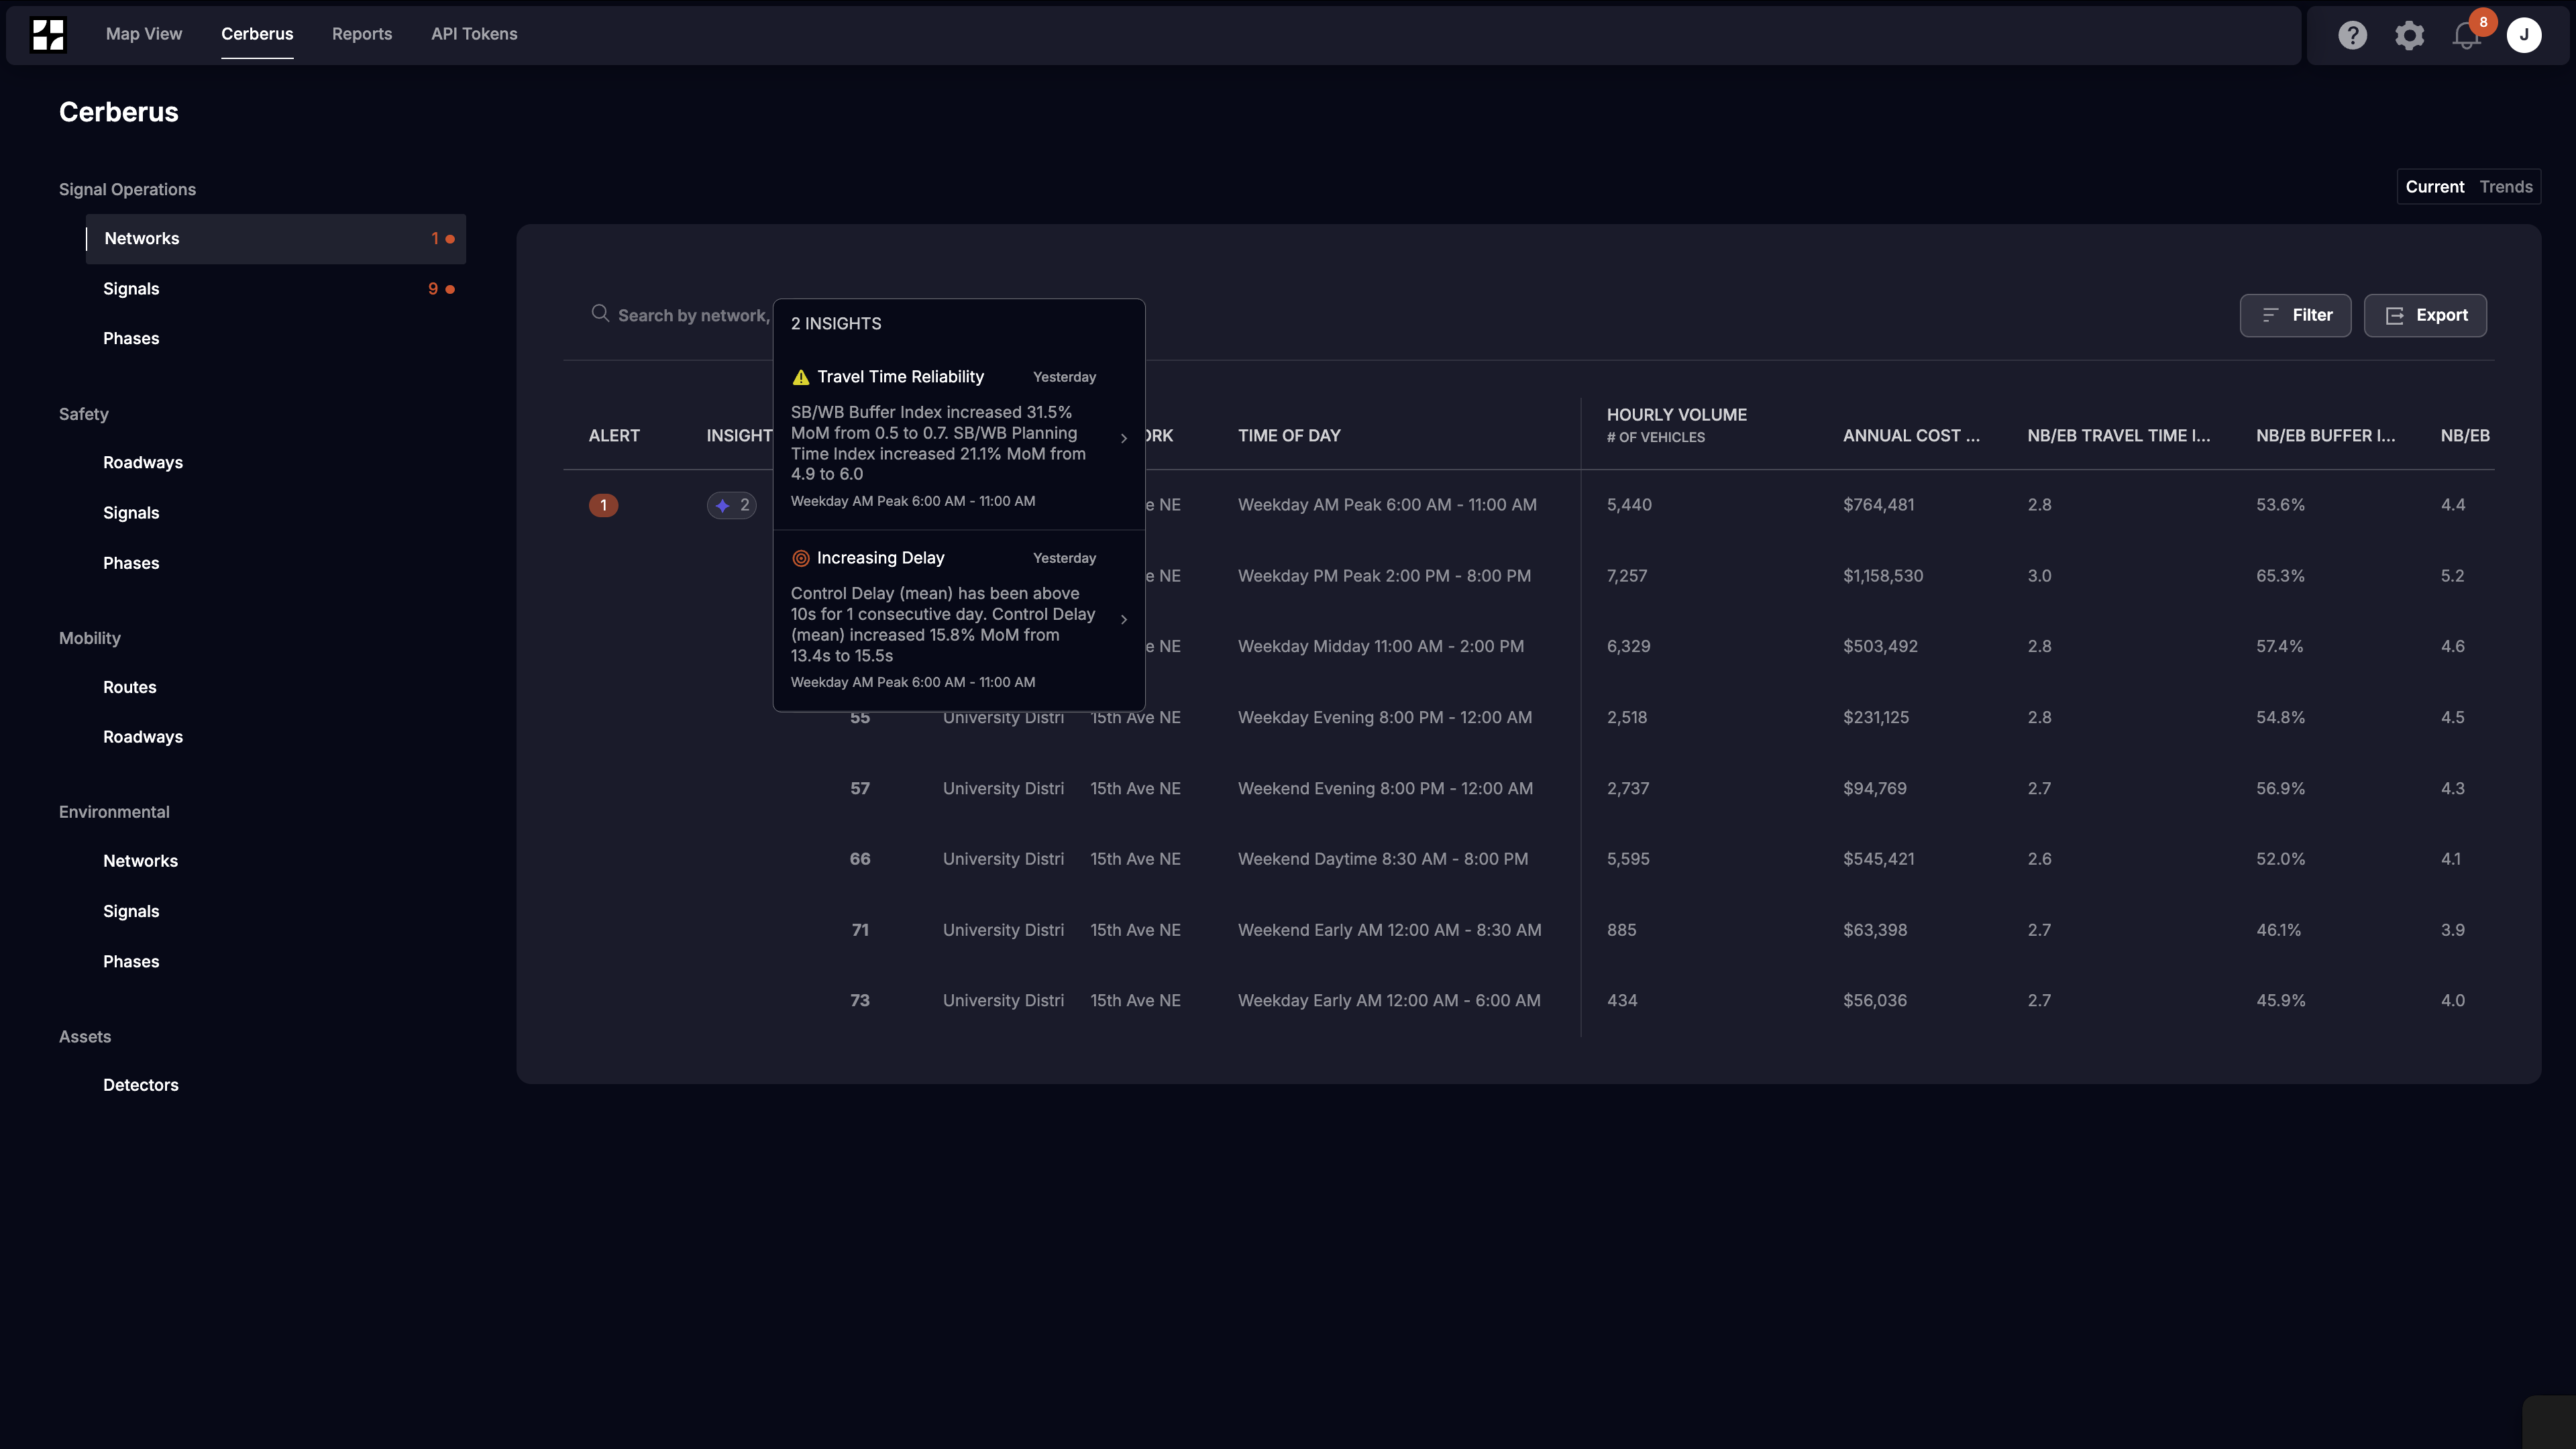Click the insight sparkle badge showing 2
This screenshot has width=2576, height=1449.
(732, 505)
